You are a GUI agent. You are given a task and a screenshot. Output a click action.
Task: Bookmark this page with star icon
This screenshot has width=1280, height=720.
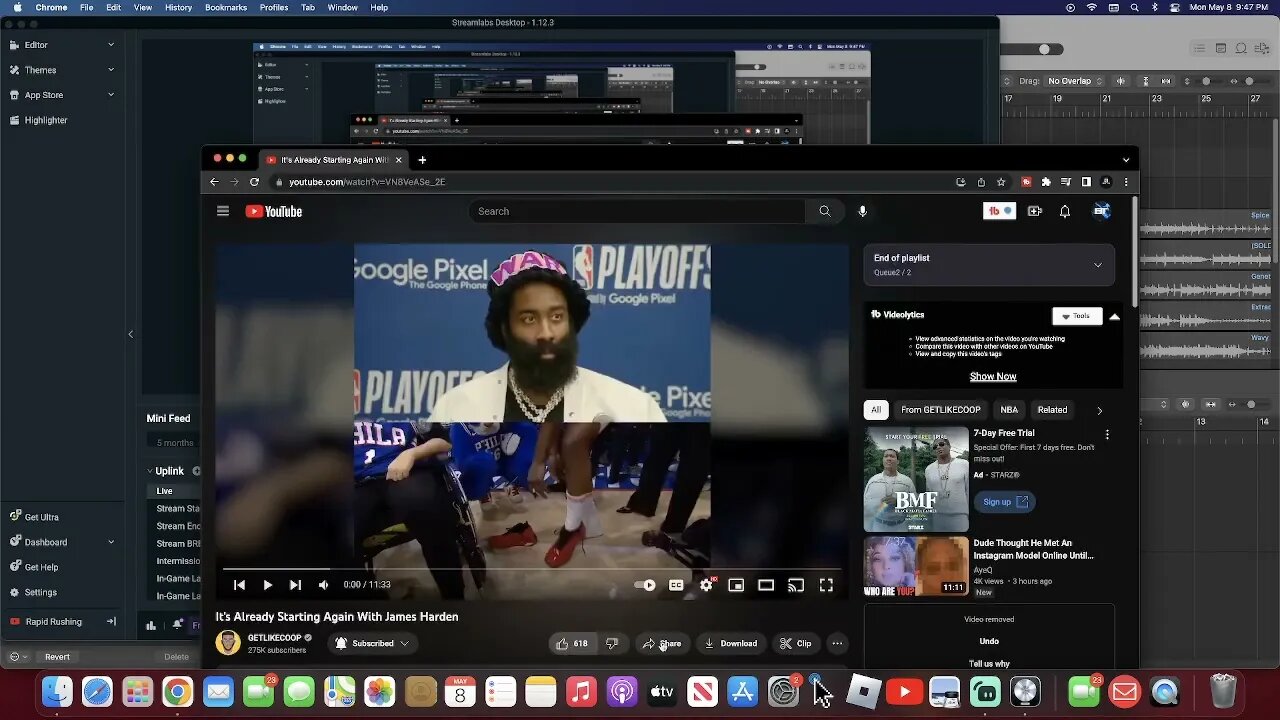[1001, 182]
